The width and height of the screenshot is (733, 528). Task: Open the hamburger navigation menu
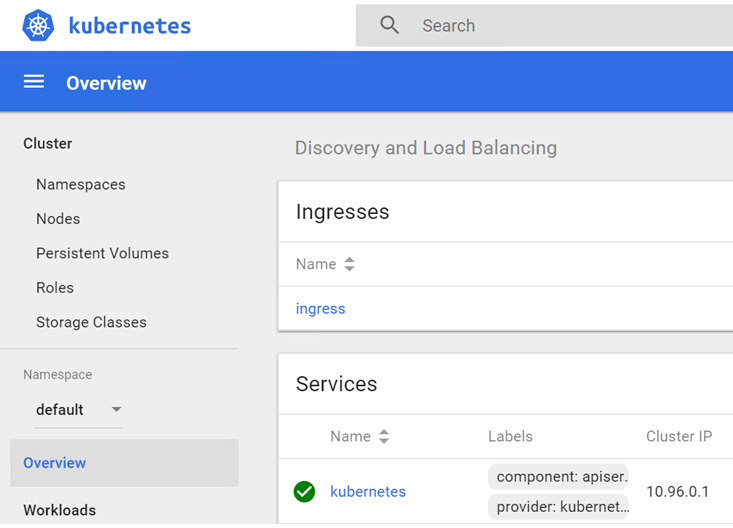point(34,82)
